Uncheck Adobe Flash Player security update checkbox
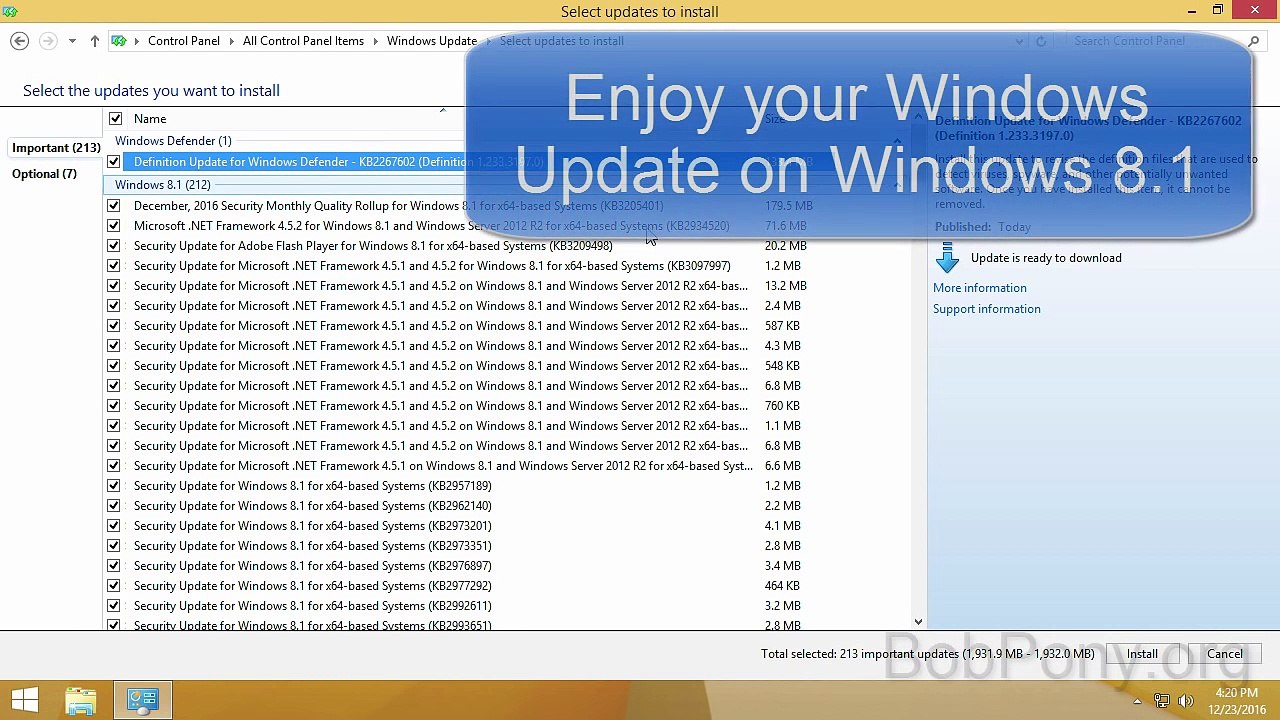Screen dimensions: 1280x720 [x=113, y=246]
